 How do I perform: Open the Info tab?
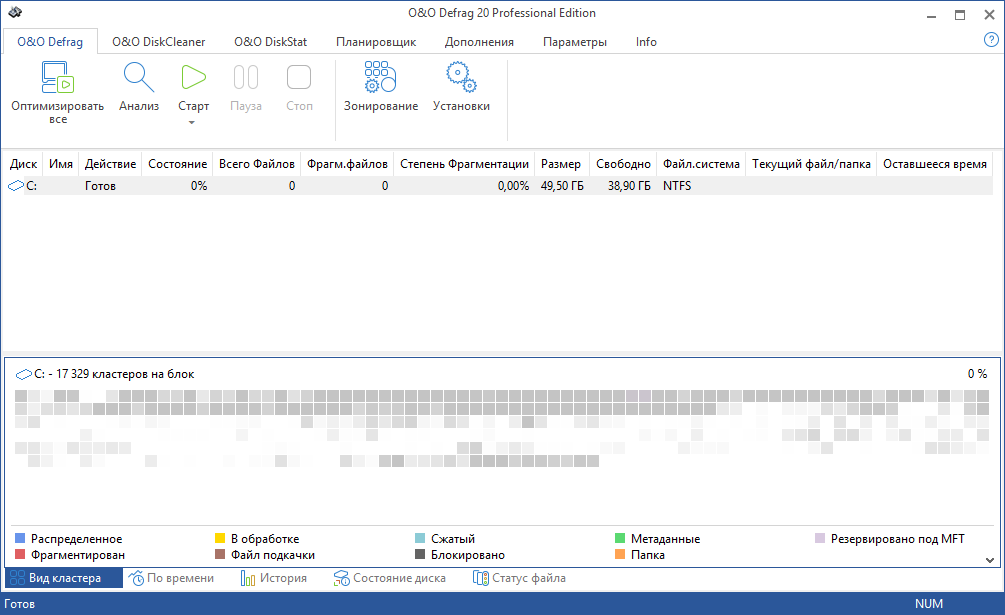click(646, 42)
